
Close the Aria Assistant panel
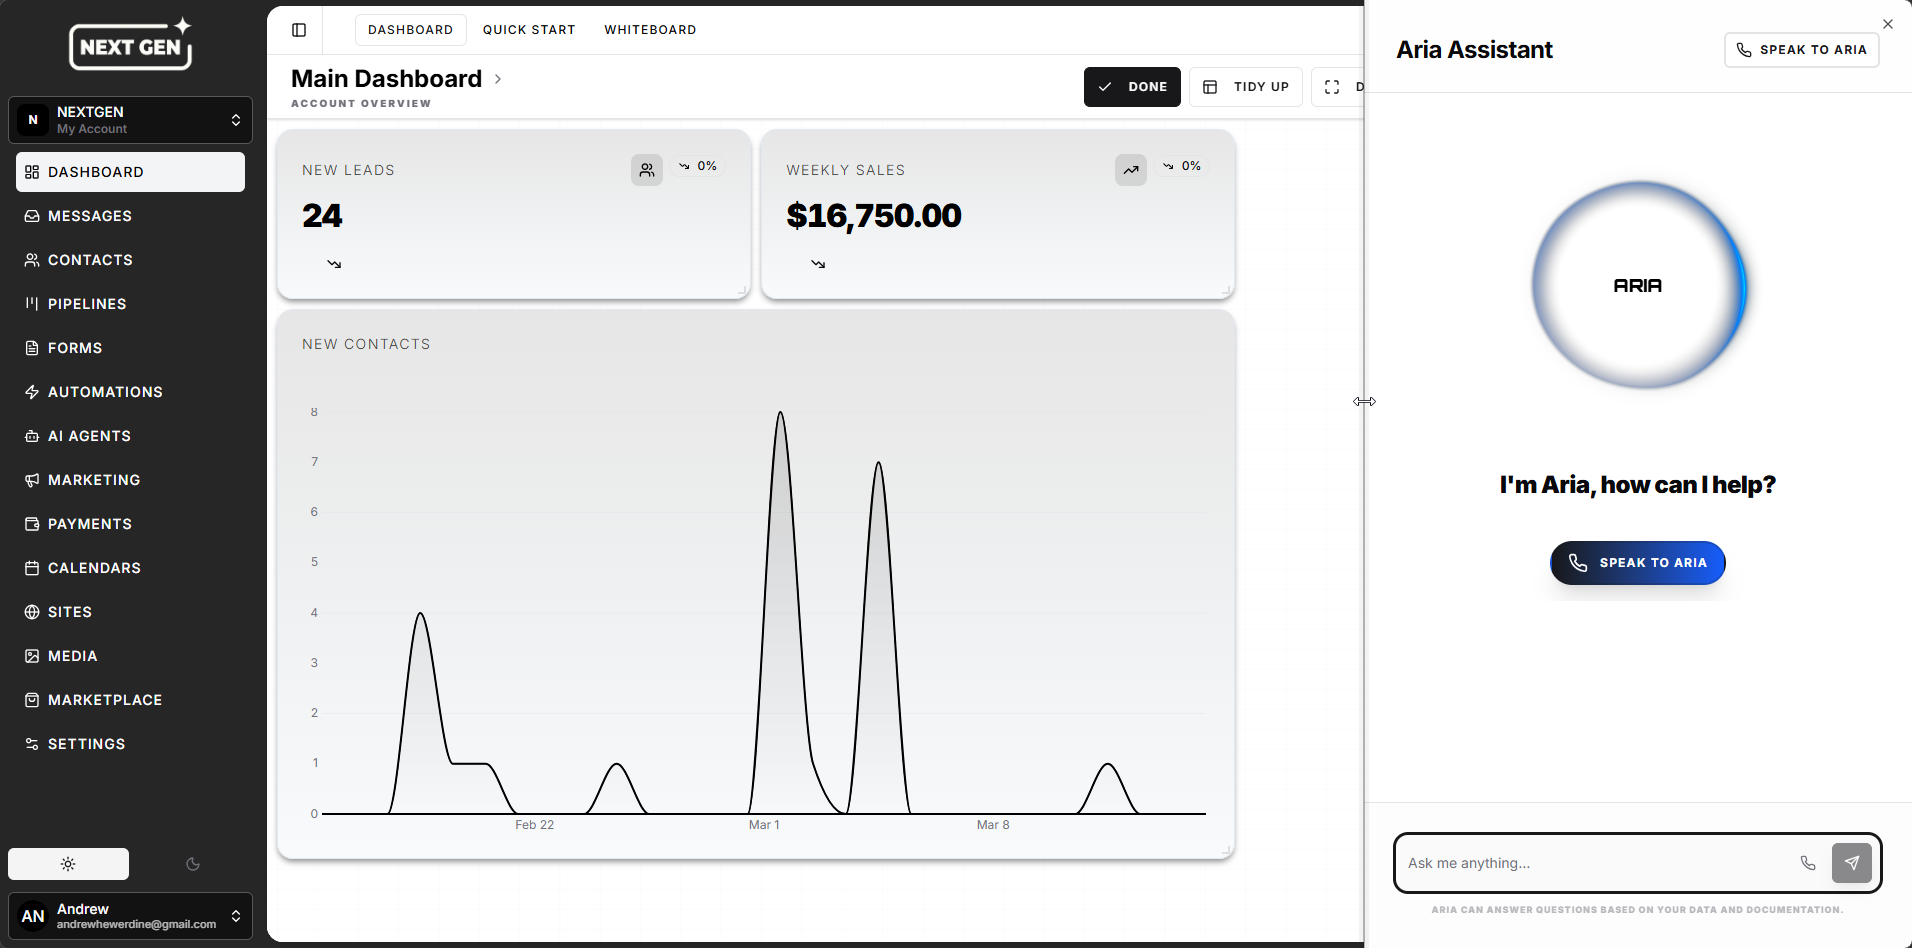click(x=1888, y=24)
